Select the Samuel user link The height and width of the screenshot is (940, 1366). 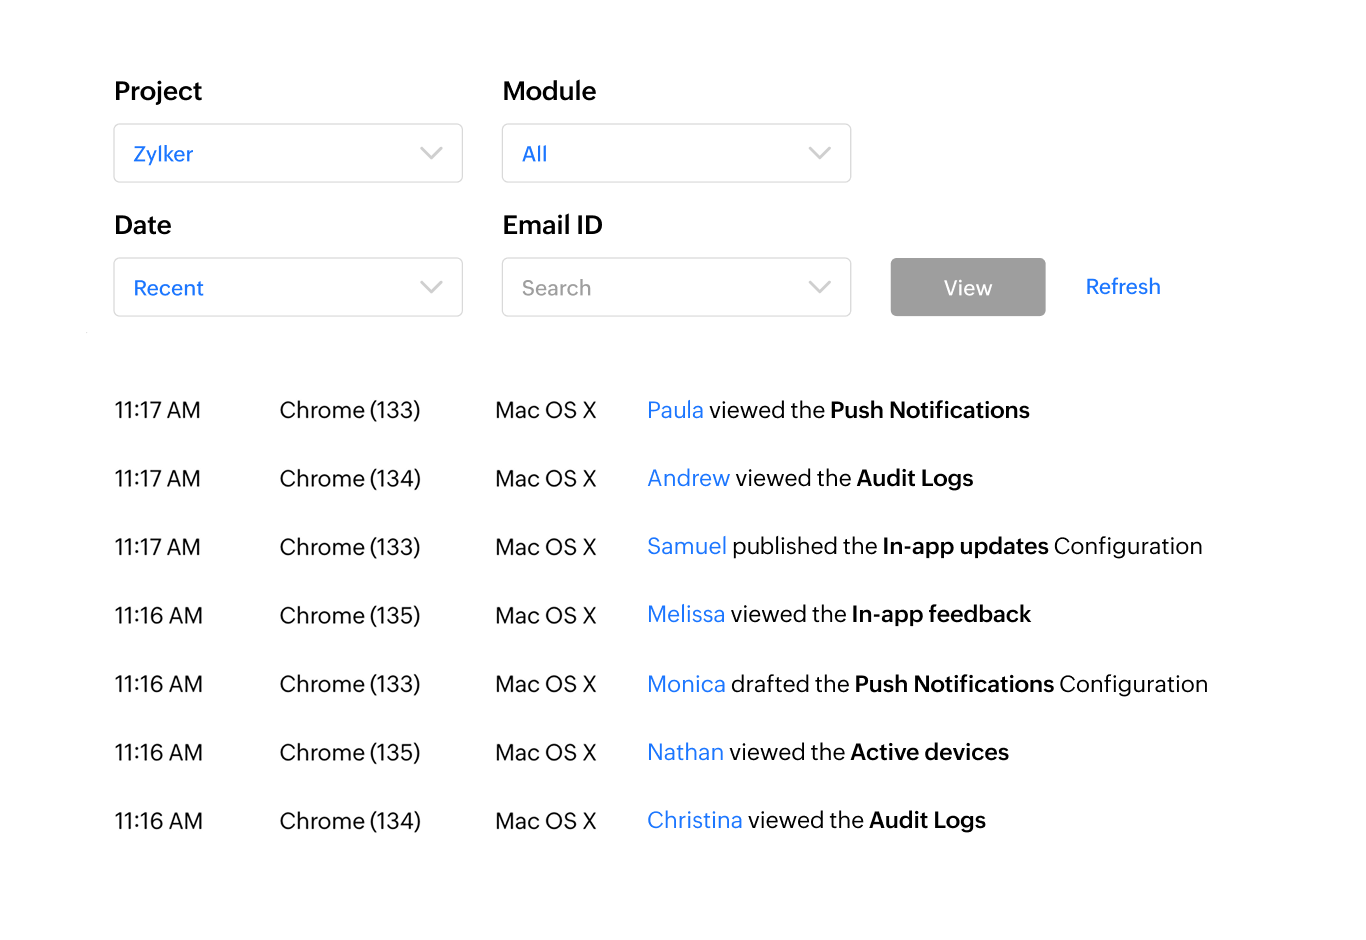click(686, 546)
